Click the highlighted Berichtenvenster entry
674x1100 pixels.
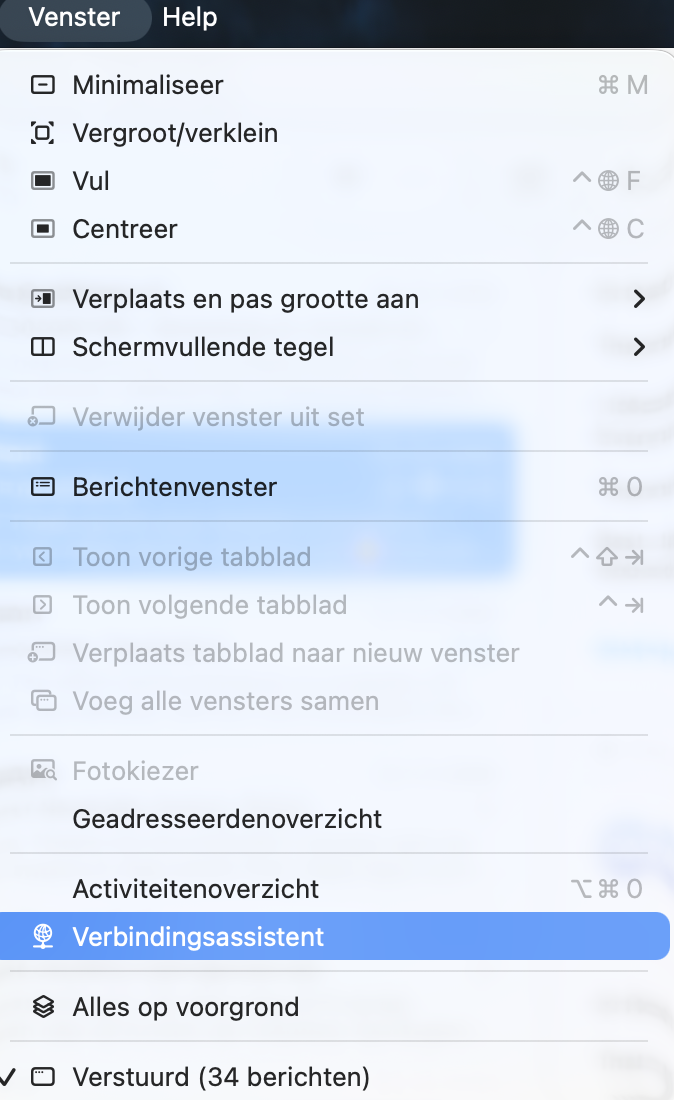tap(174, 487)
